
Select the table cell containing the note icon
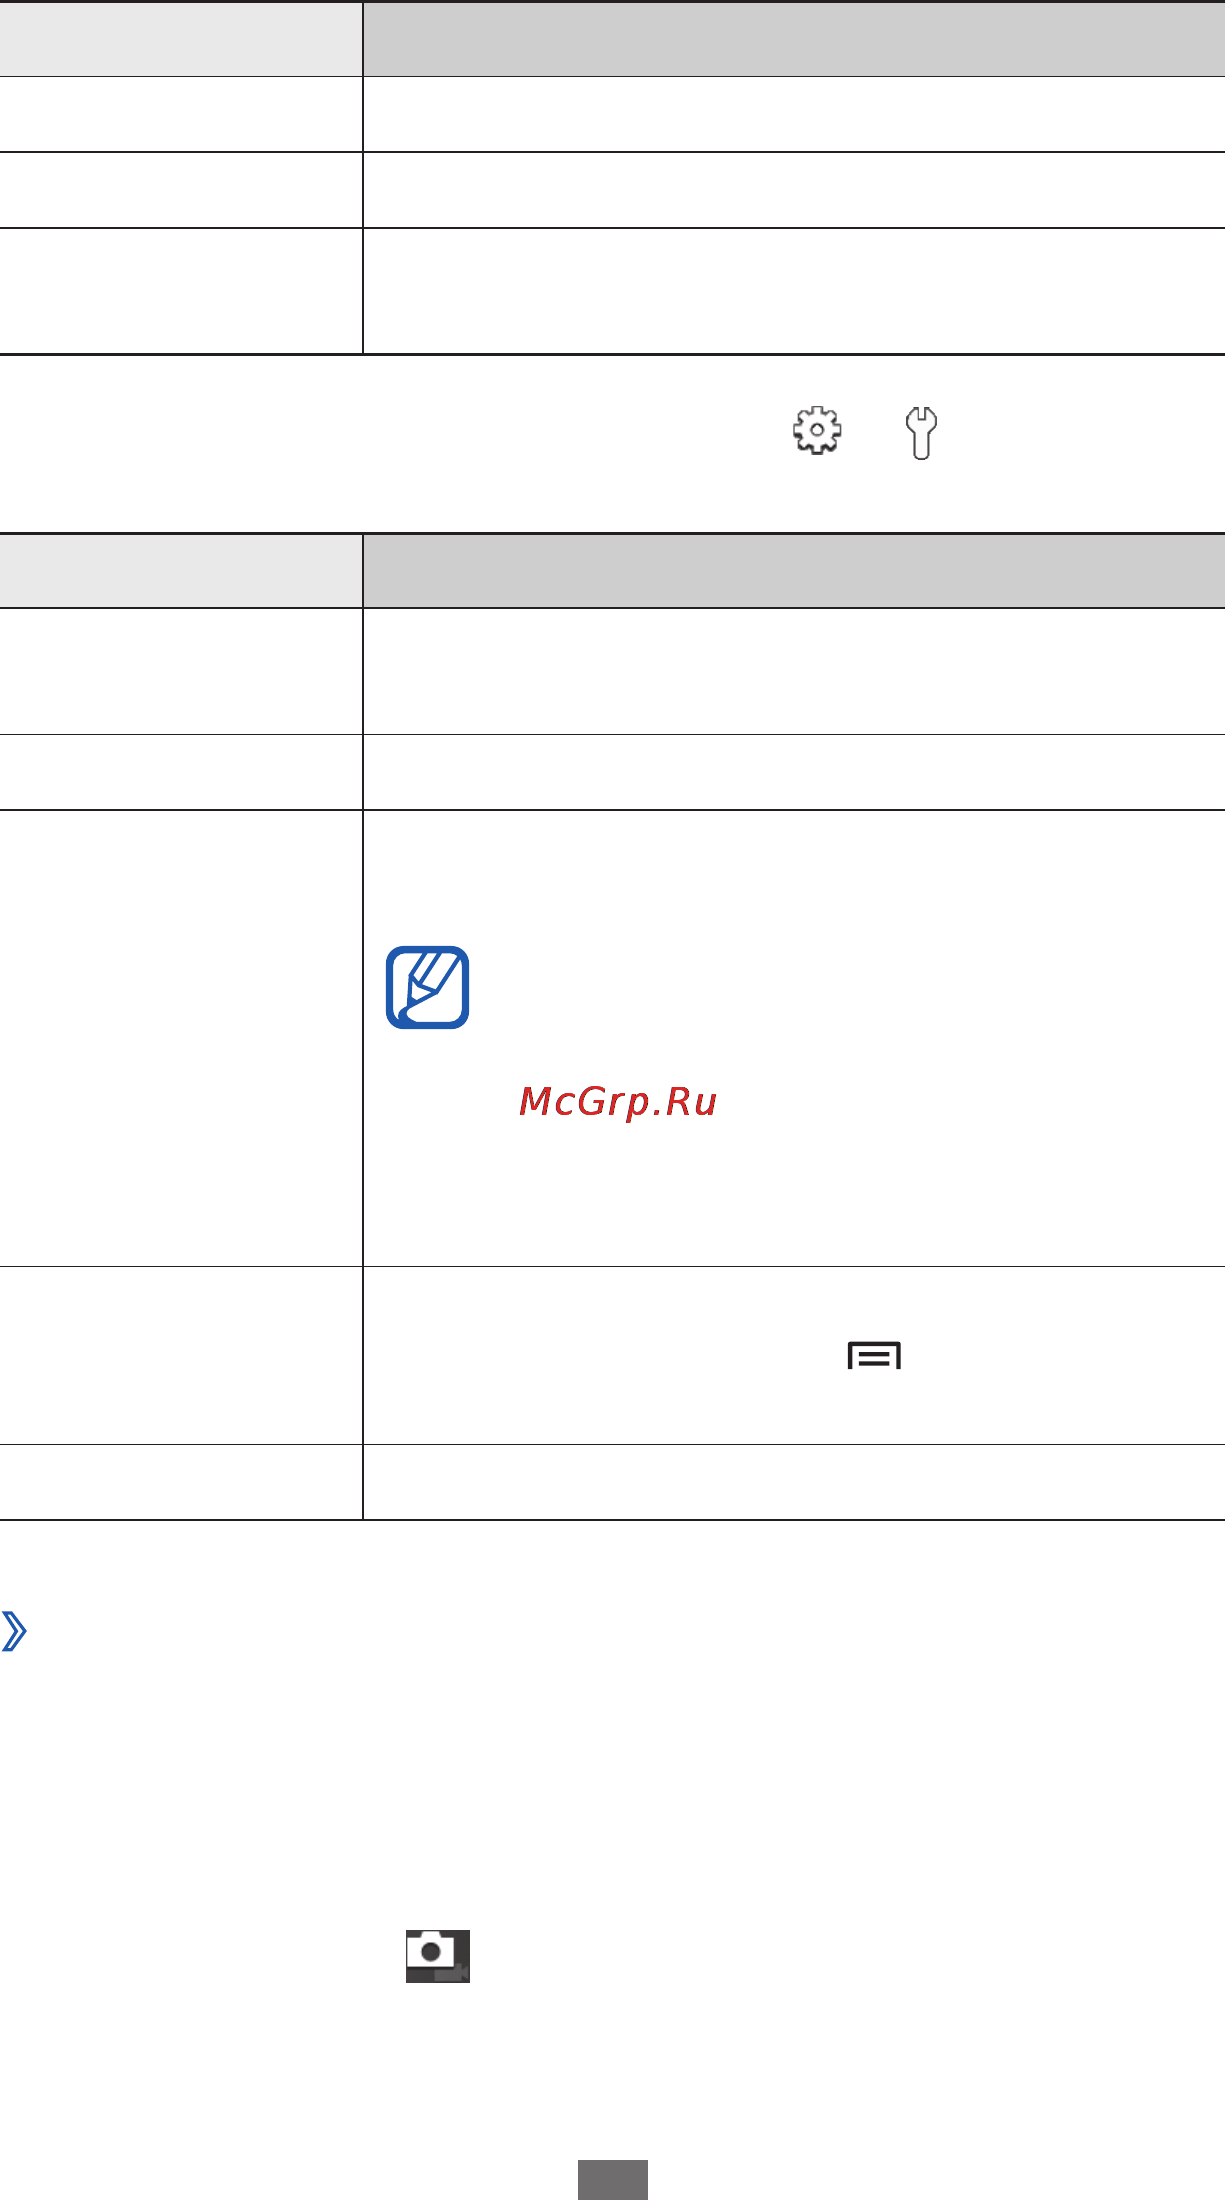(x=794, y=1038)
